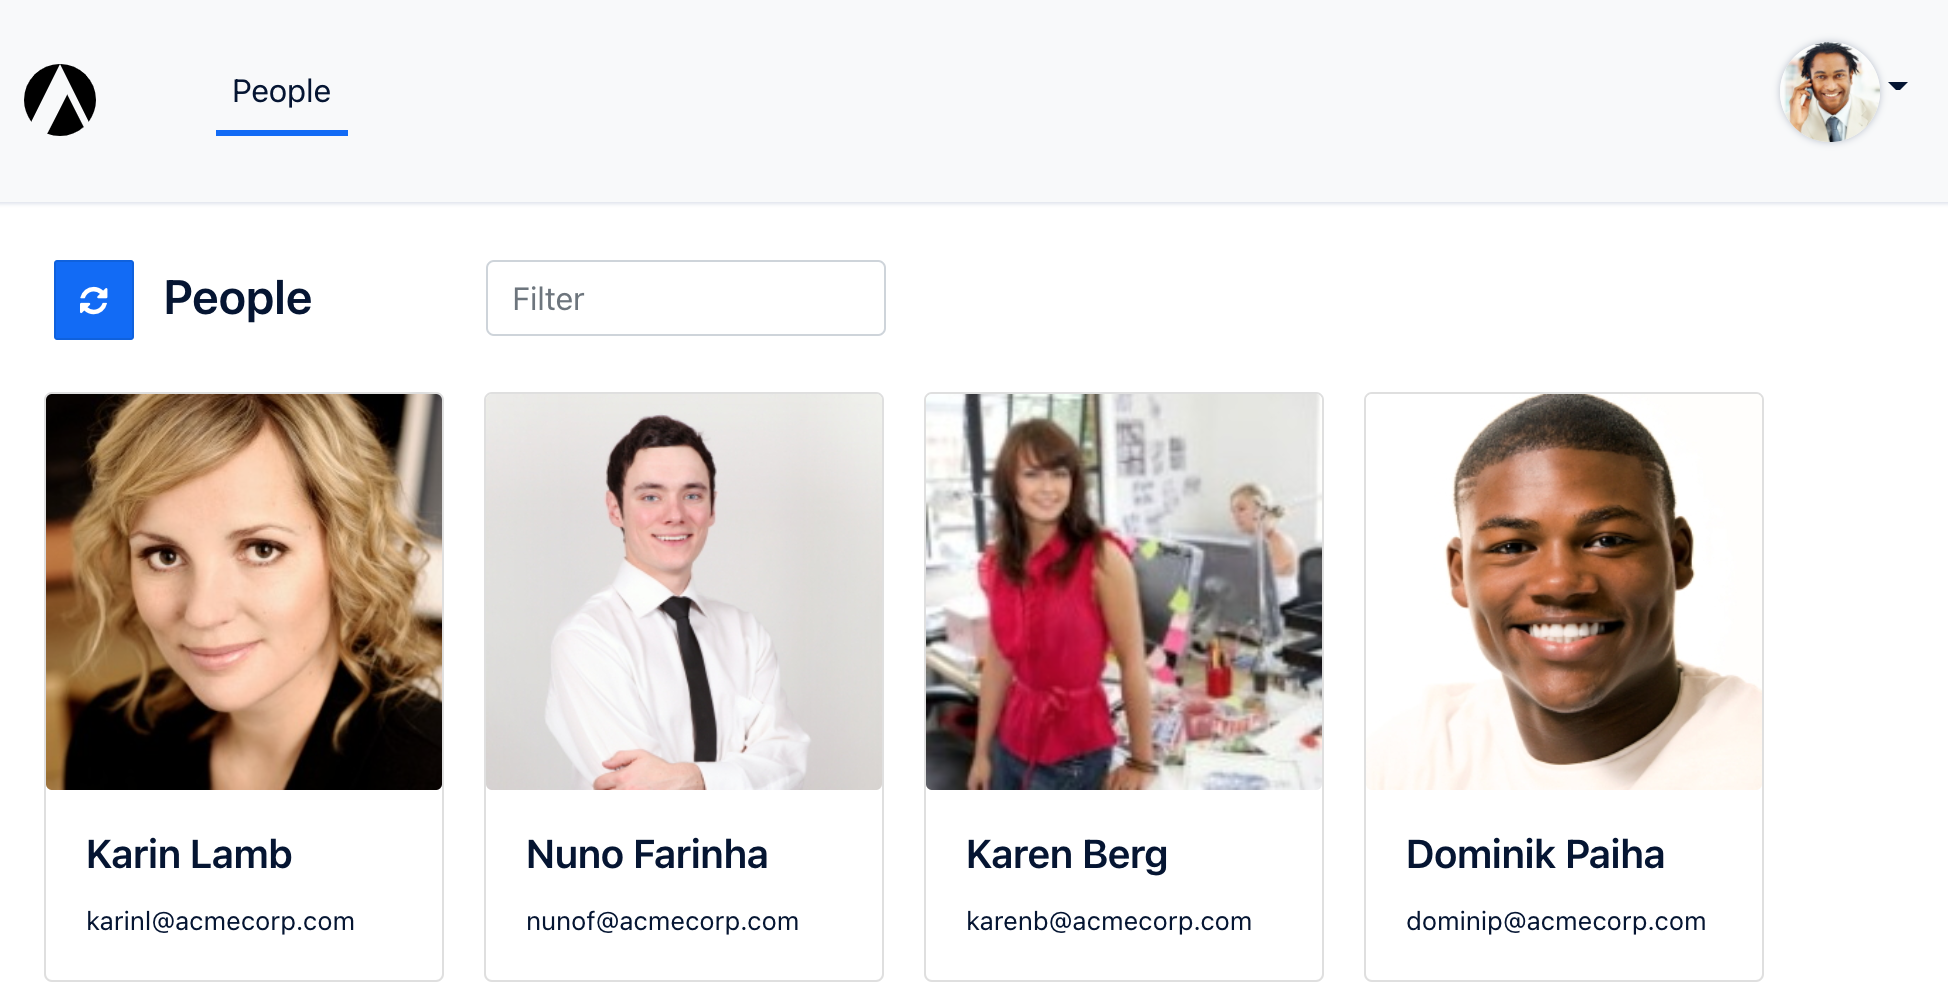This screenshot has height=1008, width=1948.
Task: Click the Karin Lamb name
Action: [189, 855]
